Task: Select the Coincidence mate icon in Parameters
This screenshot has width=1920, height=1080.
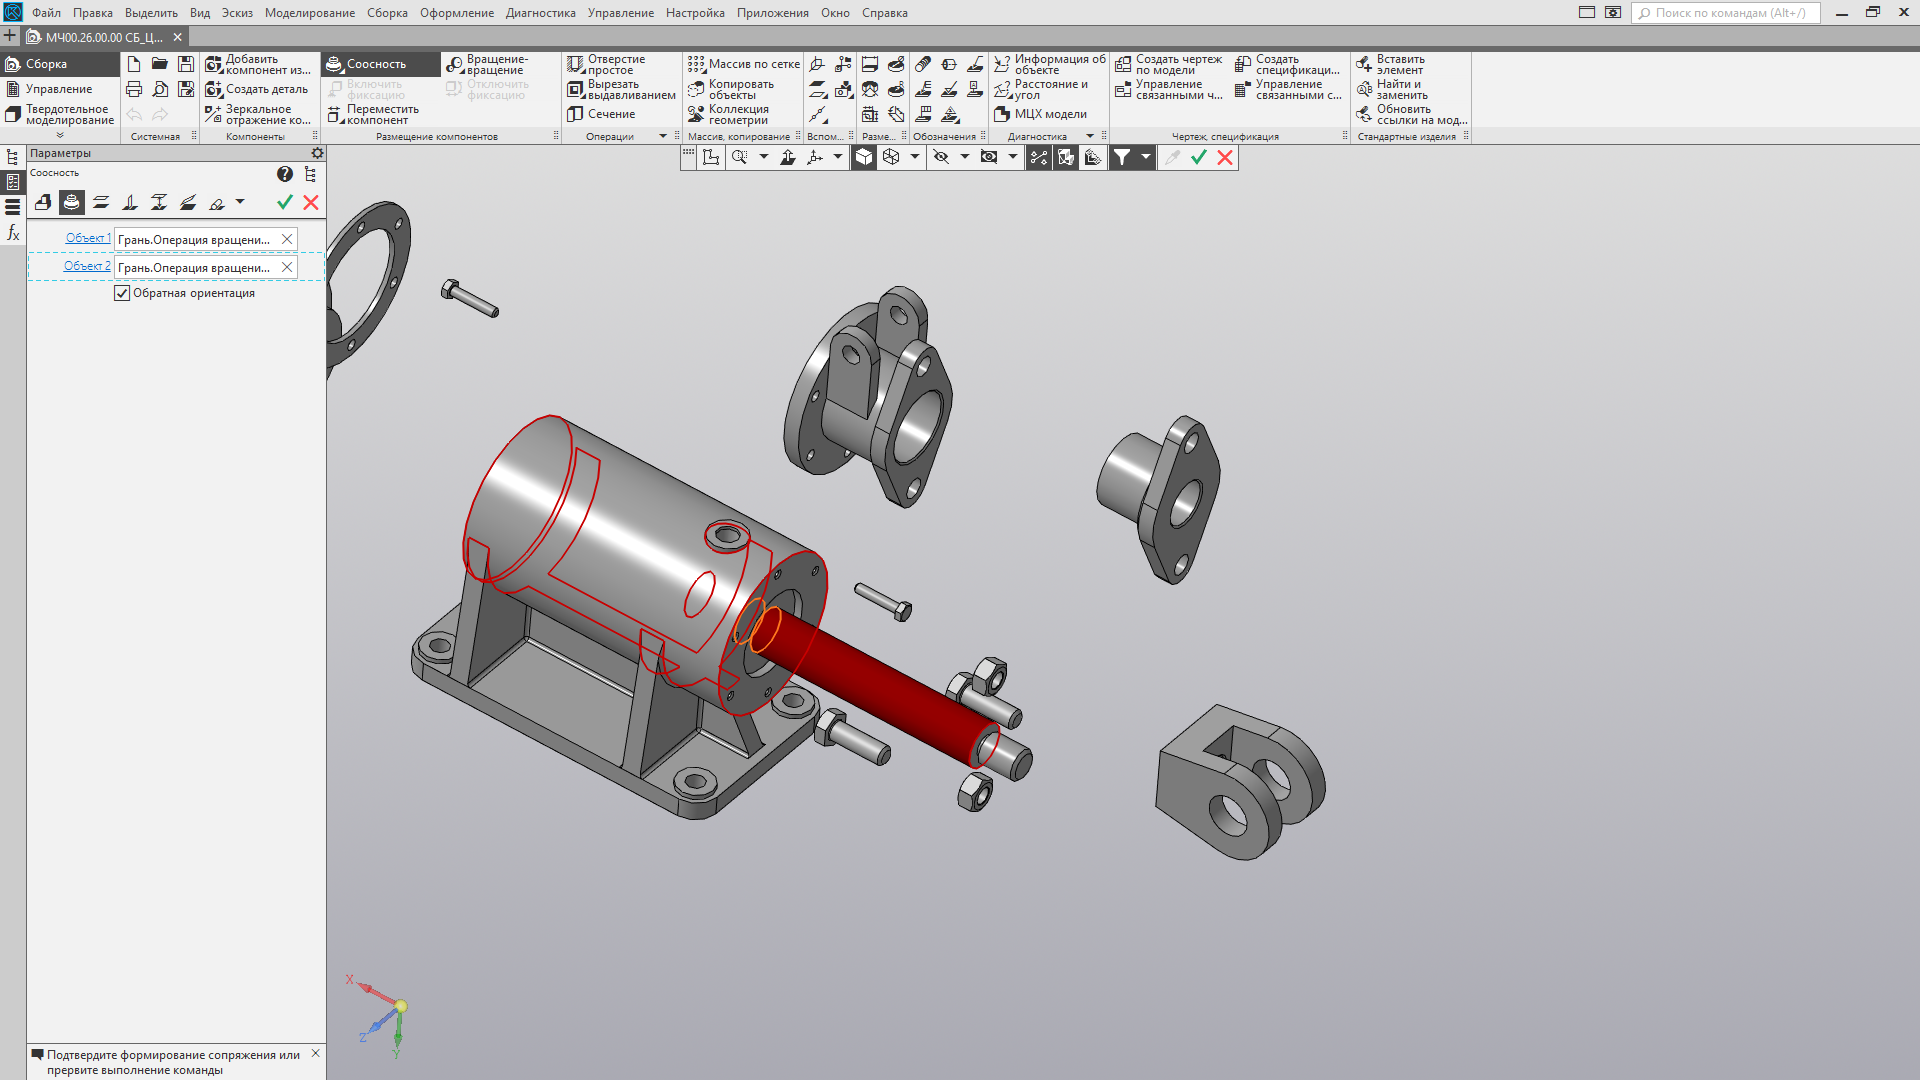Action: [43, 203]
